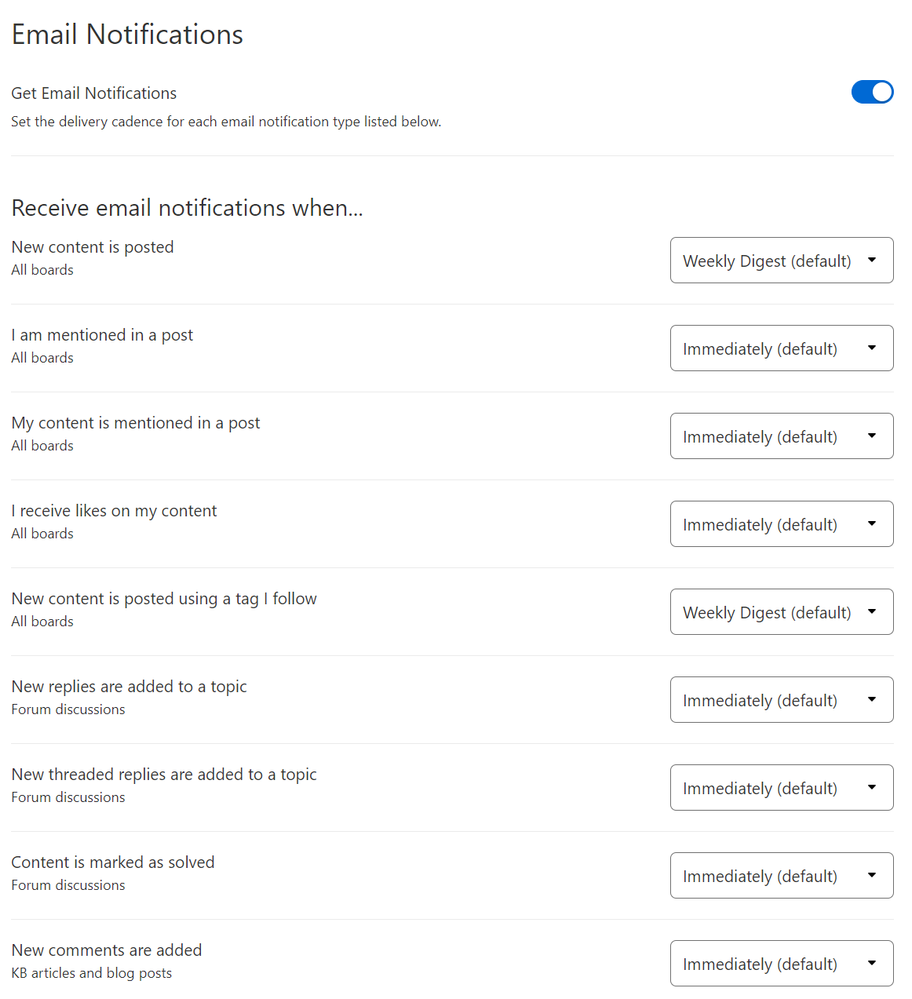Image resolution: width=912 pixels, height=999 pixels.
Task: Open dropdown for 'New replies are added to a topic'
Action: [x=781, y=701]
